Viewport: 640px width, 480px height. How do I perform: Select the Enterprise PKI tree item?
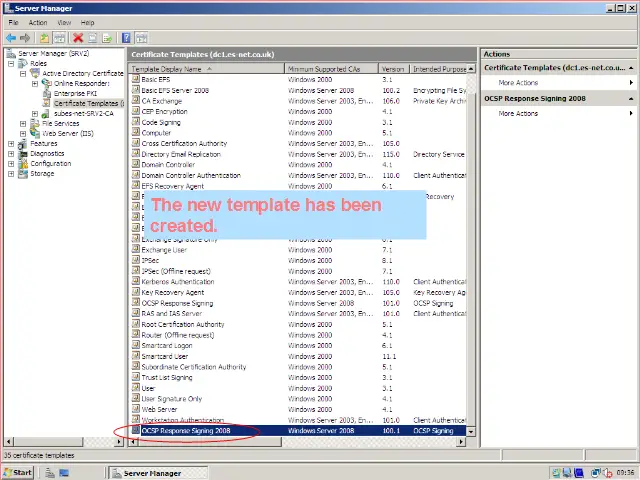[75, 93]
